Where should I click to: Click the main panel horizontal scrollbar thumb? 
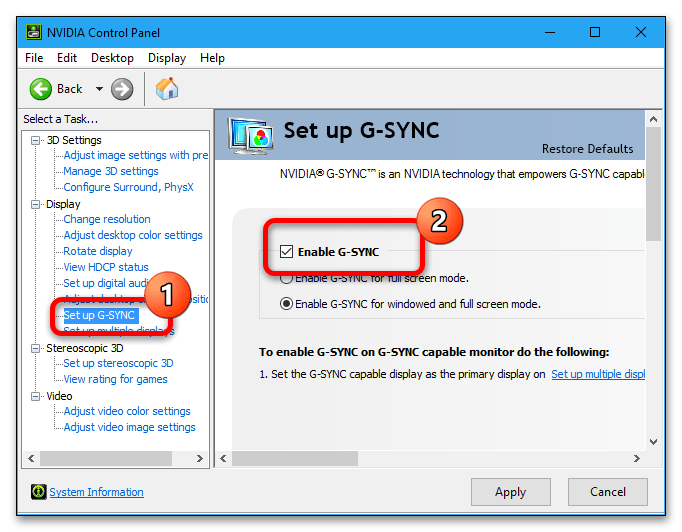point(295,458)
